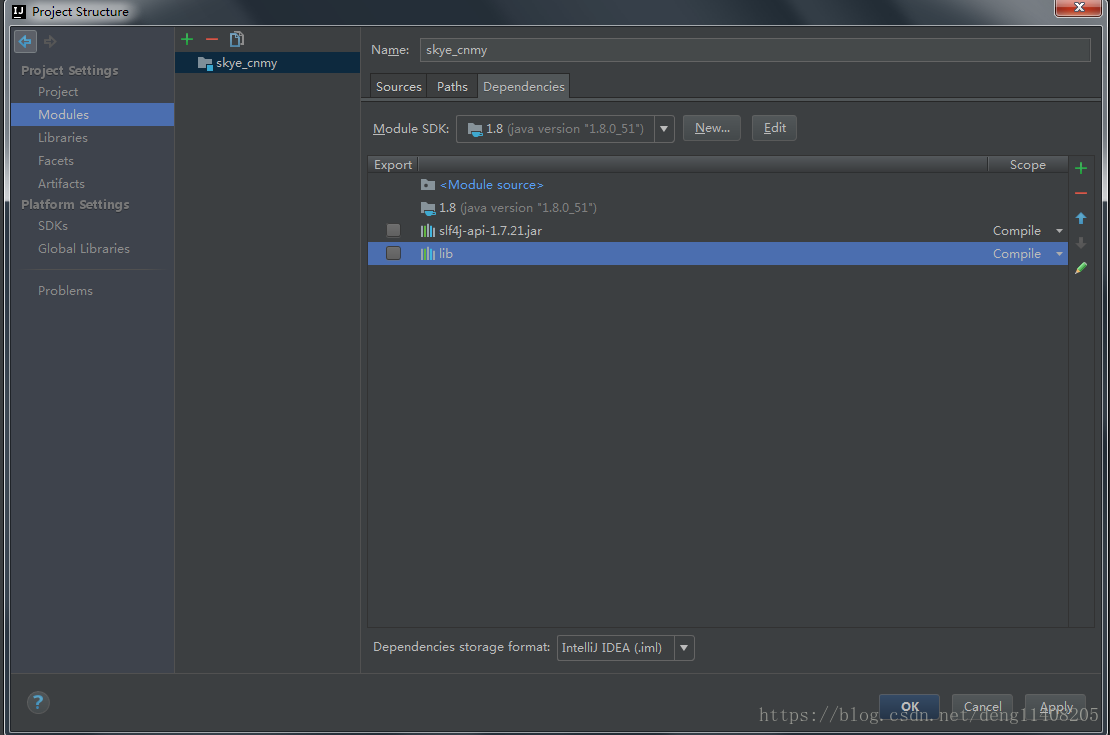Toggle export checkbox for lib
Screen dimensions: 1110x735
pos(394,253)
